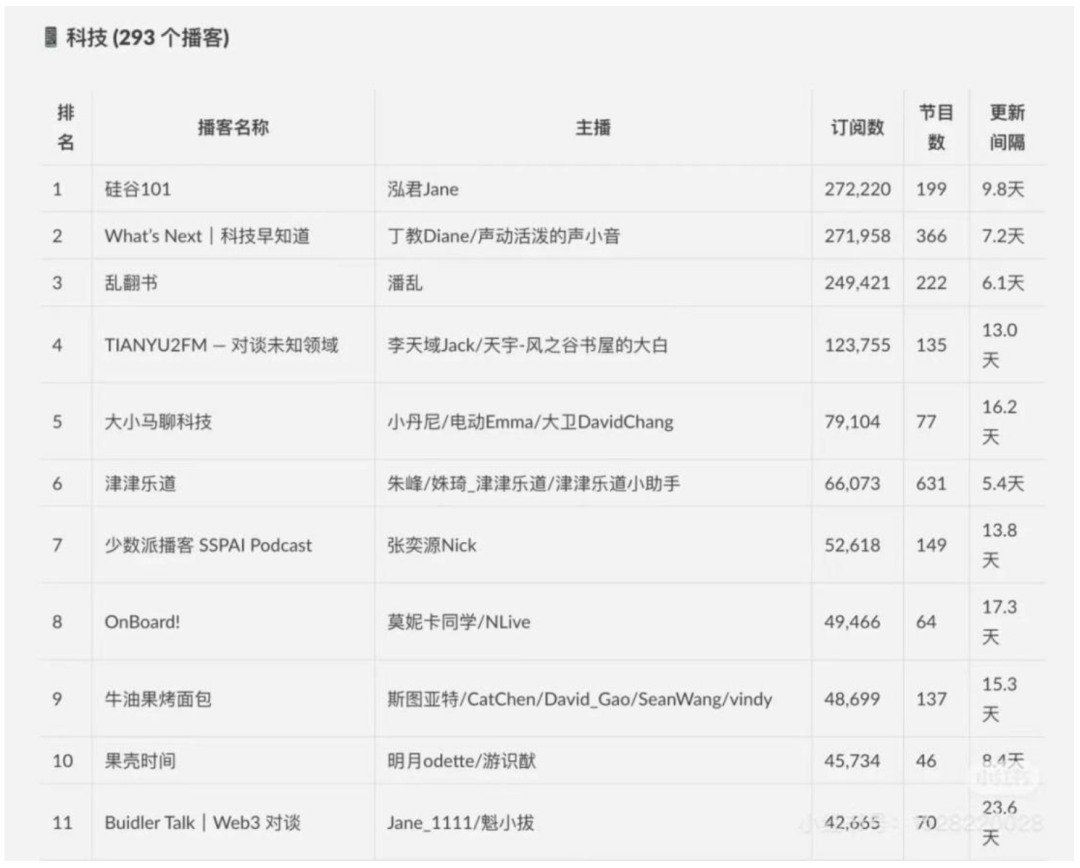Click the 排名 column header
The width and height of the screenshot is (1080, 868).
click(x=65, y=127)
